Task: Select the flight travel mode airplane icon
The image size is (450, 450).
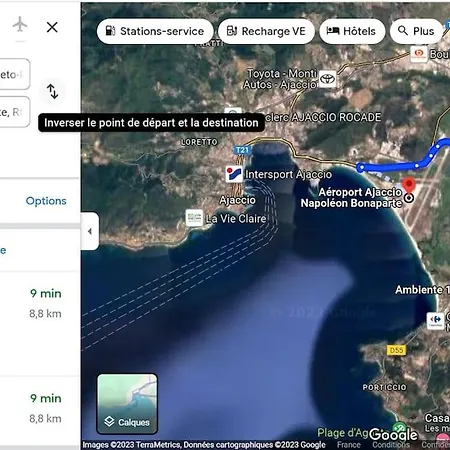Action: point(20,25)
